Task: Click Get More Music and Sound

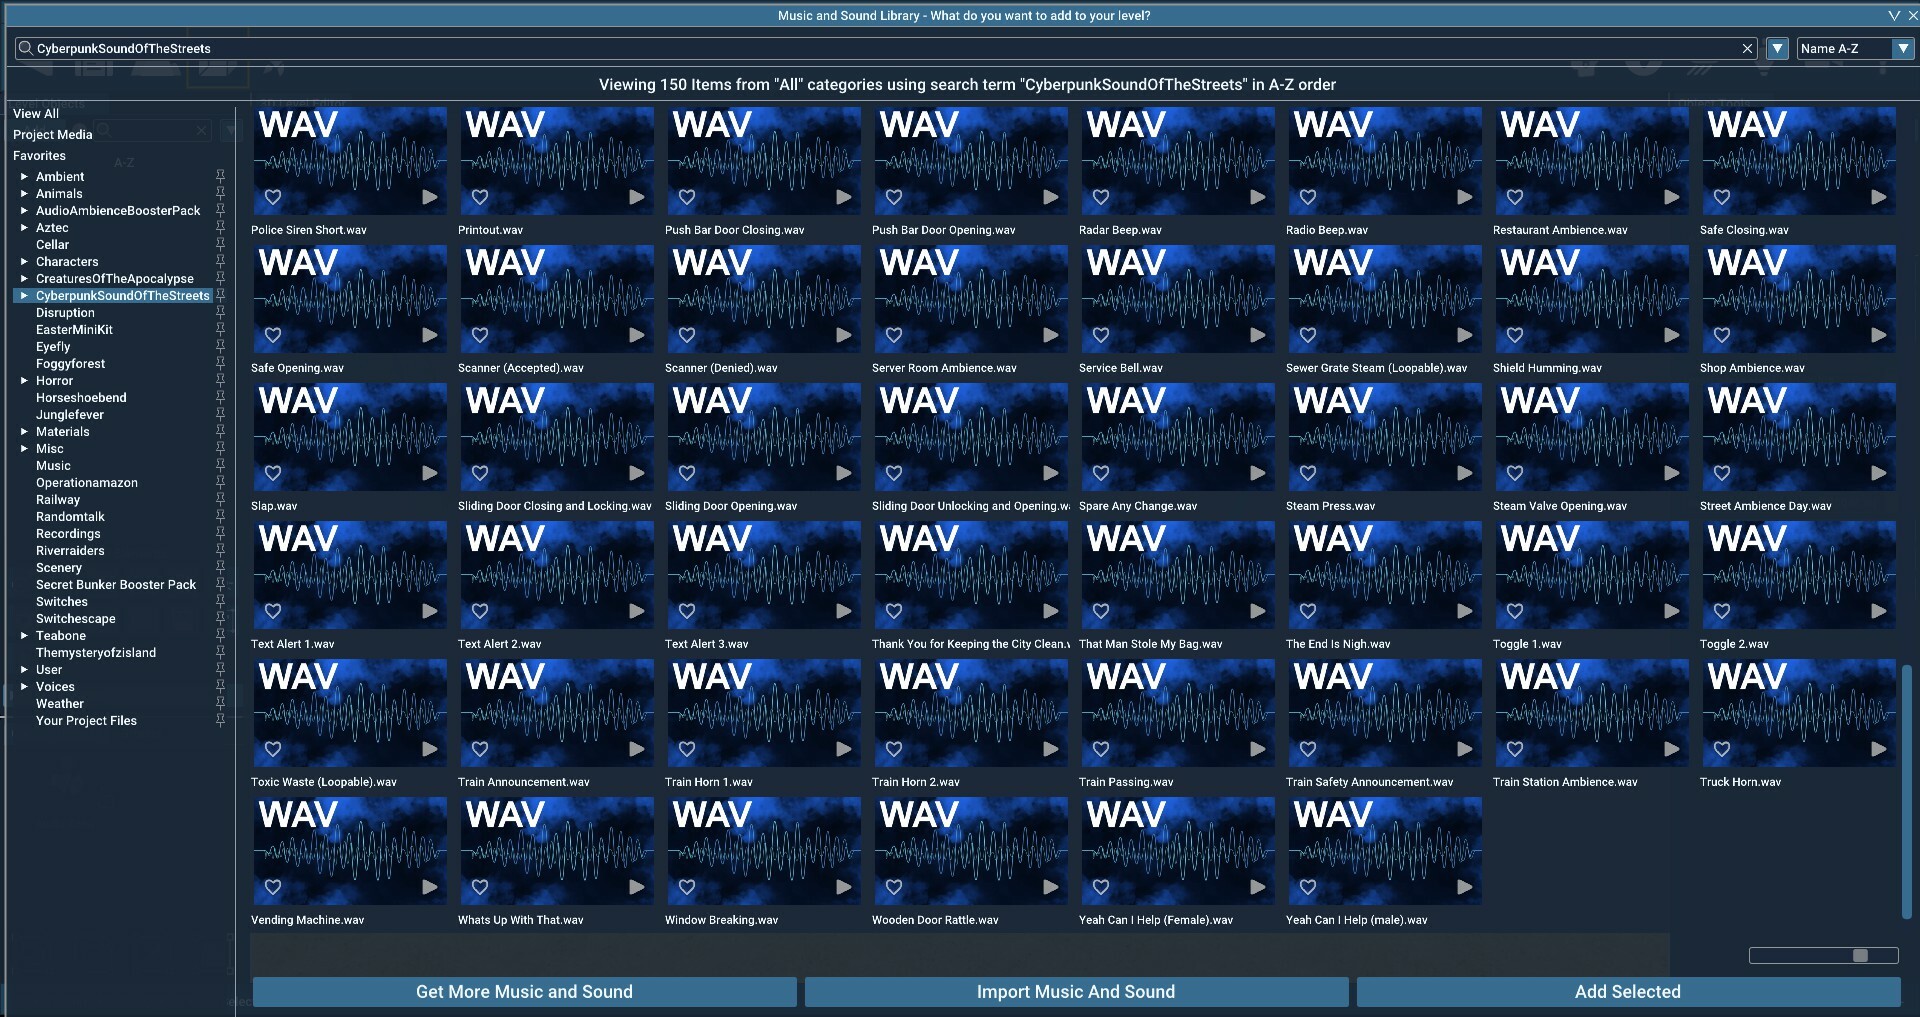Action: [524, 991]
